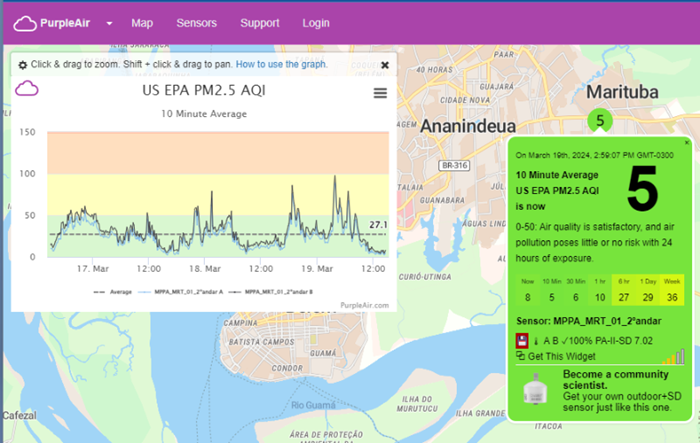Close the green sensor popup
Screen dimensions: 700x443
click(687, 142)
